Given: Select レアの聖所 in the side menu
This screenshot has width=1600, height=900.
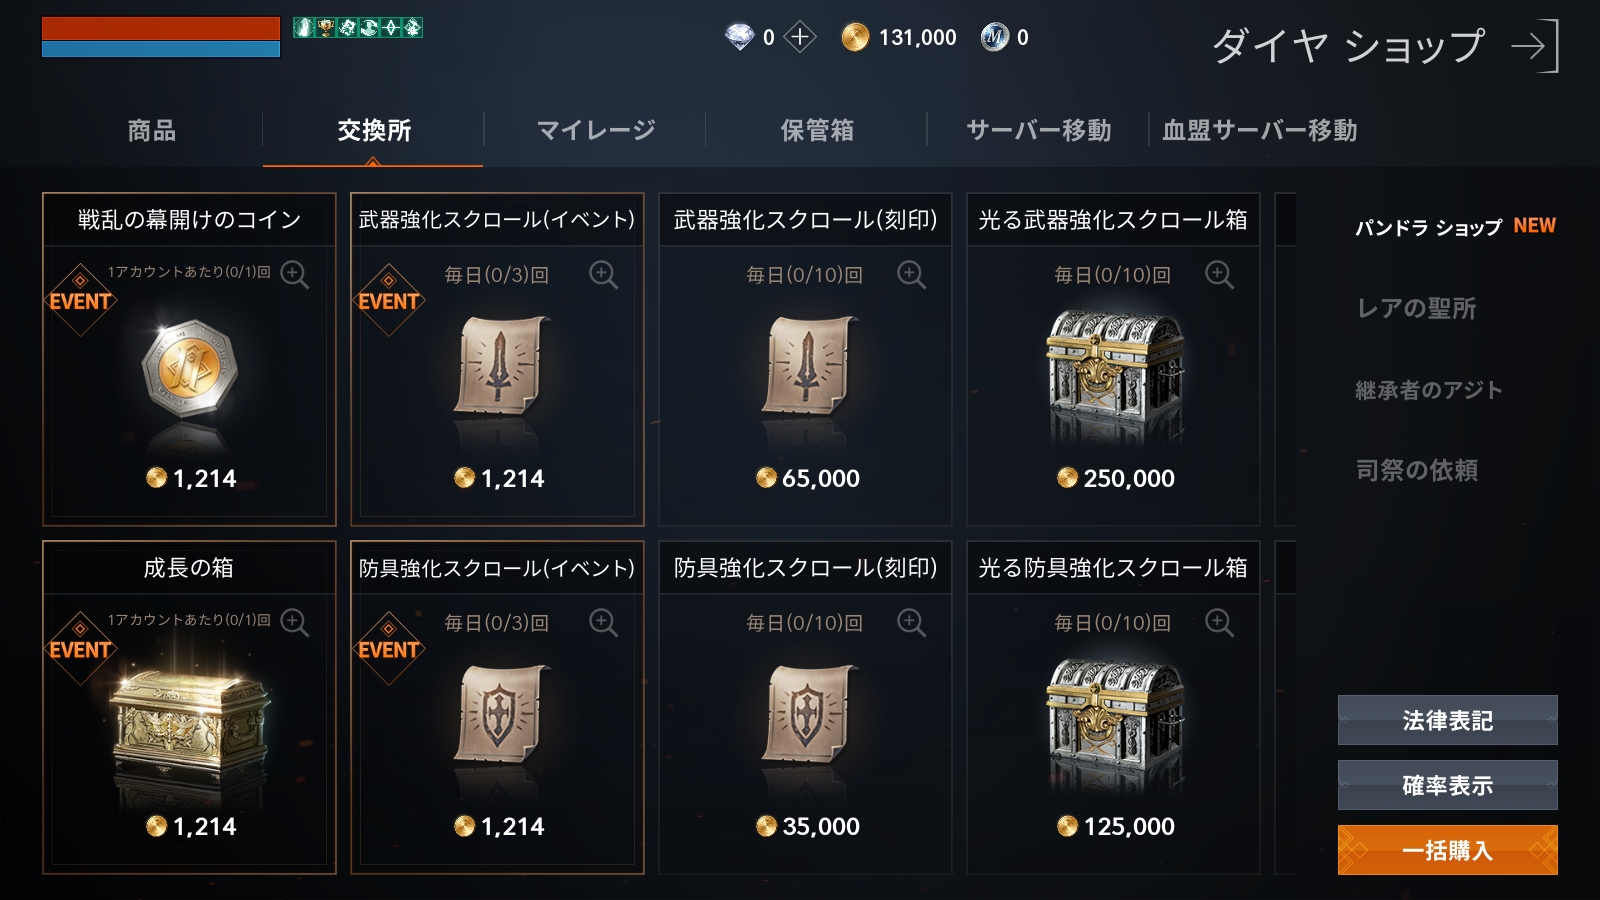Looking at the screenshot, I should [1416, 309].
